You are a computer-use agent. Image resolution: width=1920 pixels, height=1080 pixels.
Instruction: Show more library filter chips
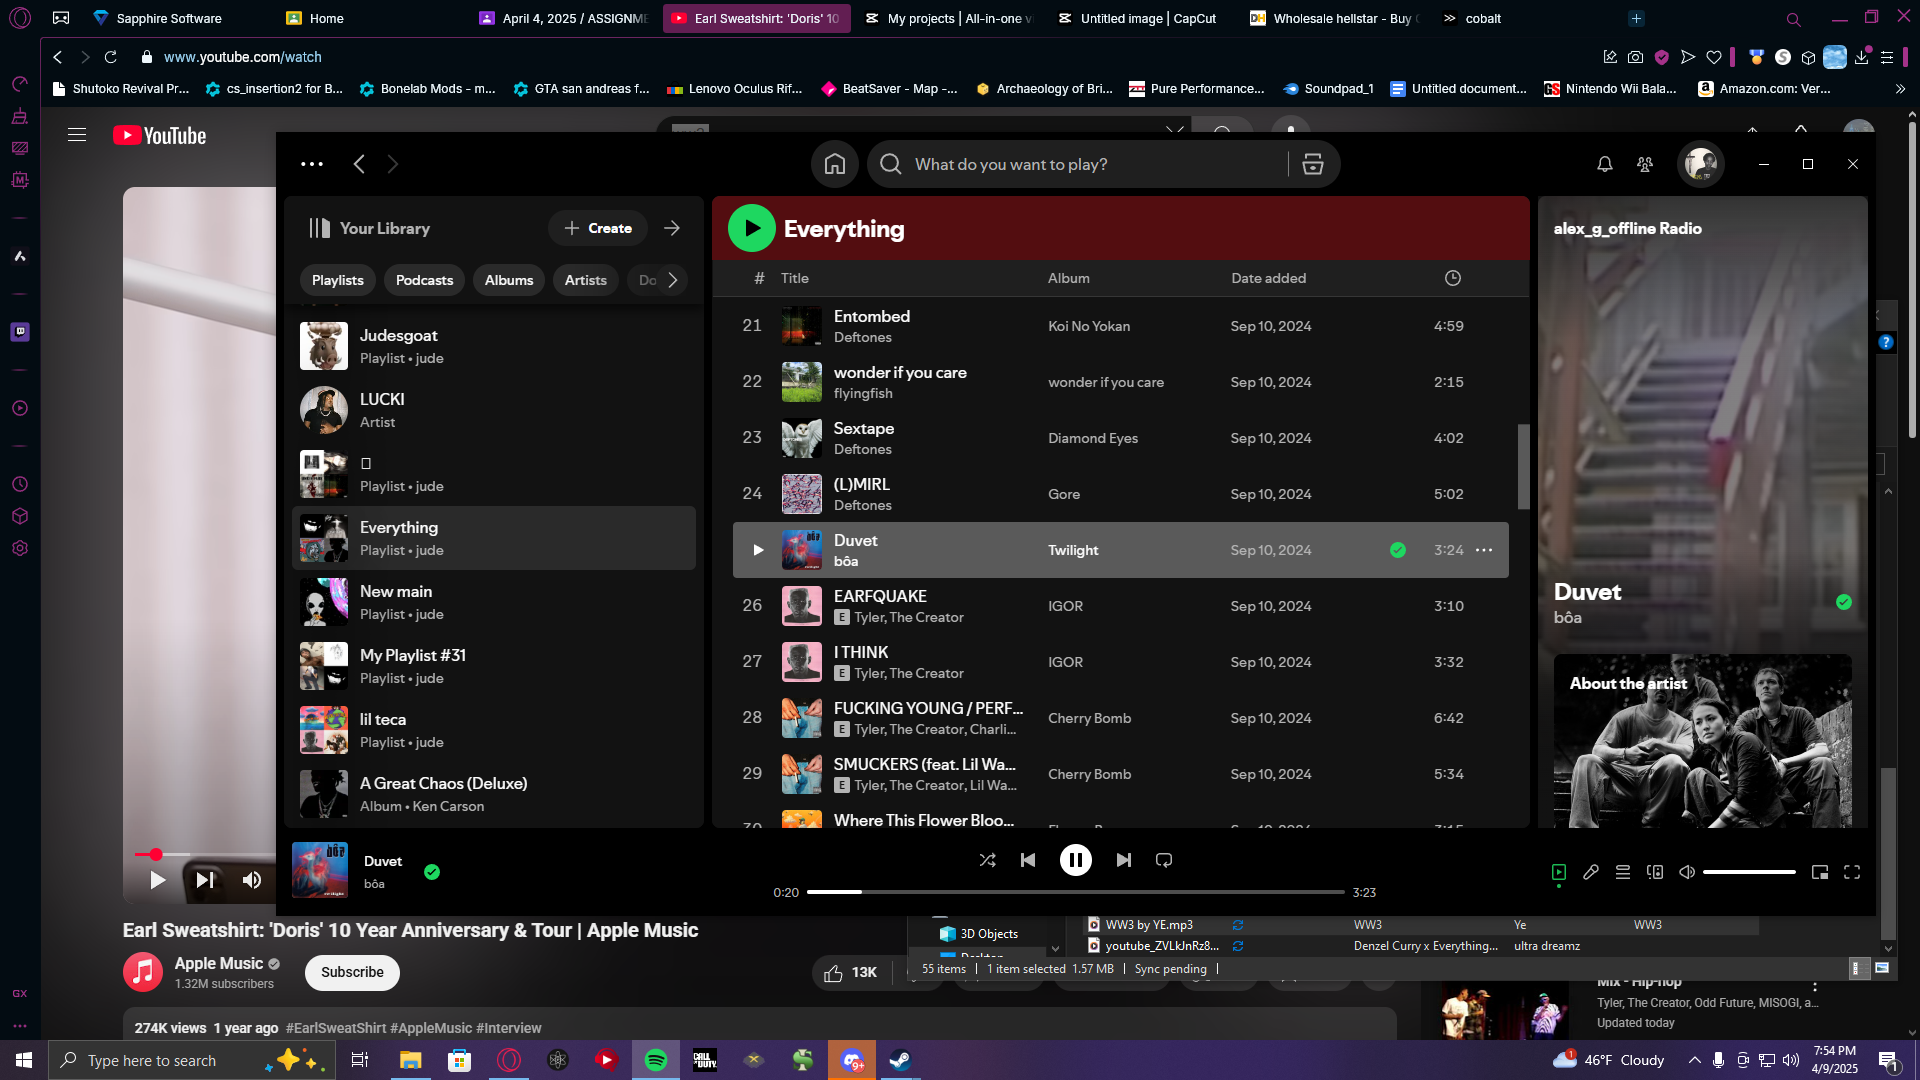pos(673,280)
